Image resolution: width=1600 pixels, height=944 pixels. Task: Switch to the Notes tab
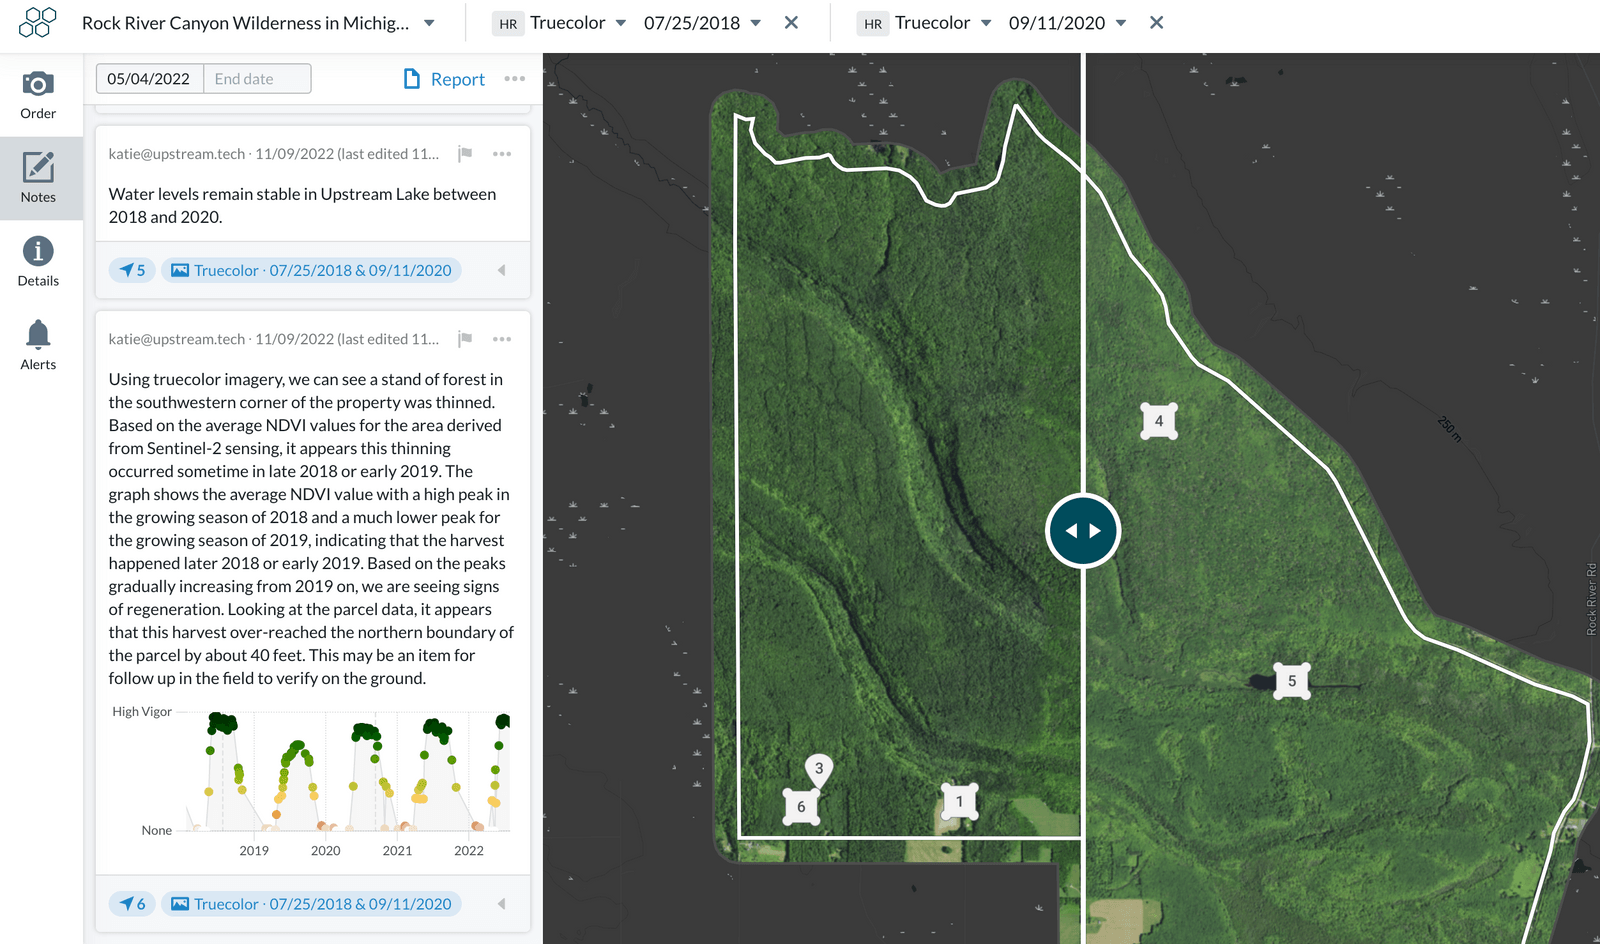pos(38,178)
